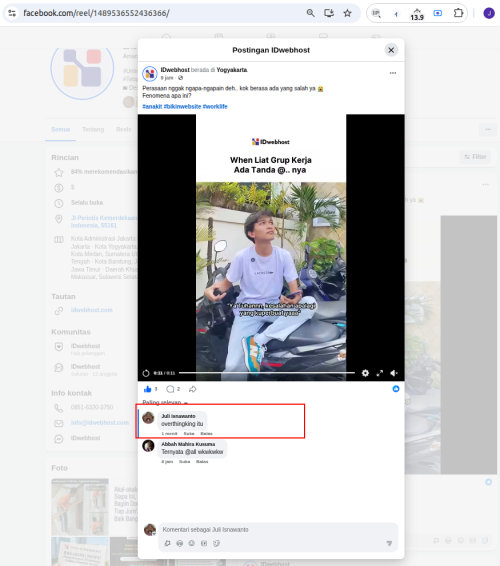This screenshot has width=500, height=566.
Task: Share the post using the arrow icon
Action: tap(193, 389)
